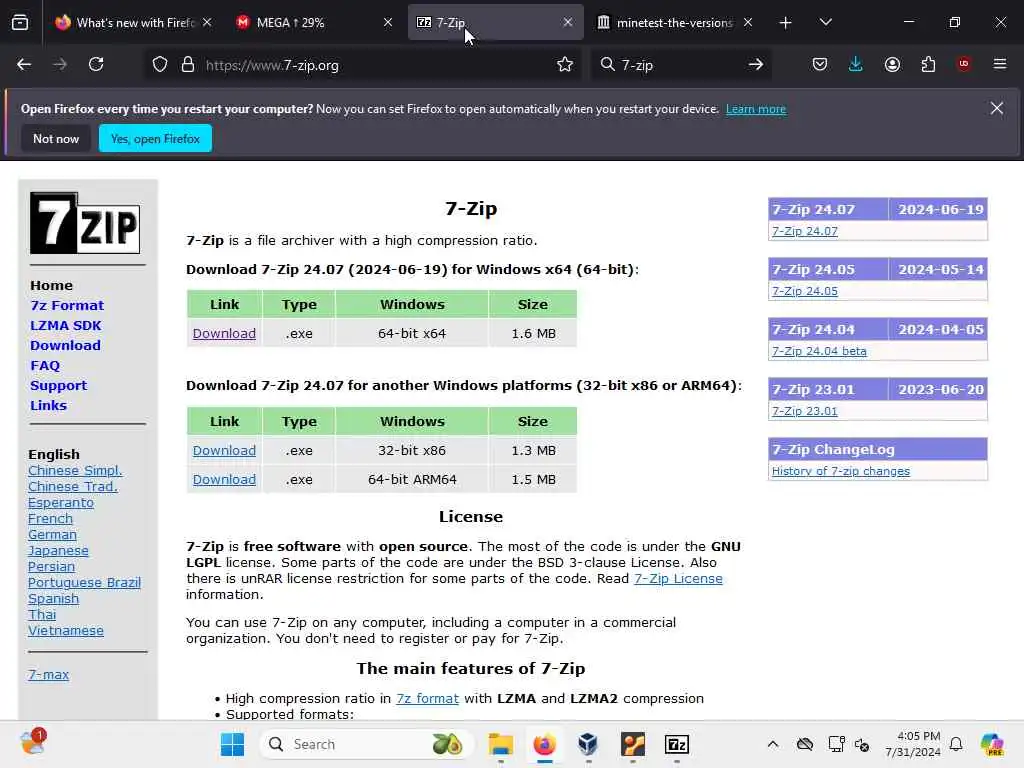The image size is (1024, 768).
Task: Open the Extensions puzzle icon
Action: (x=928, y=64)
